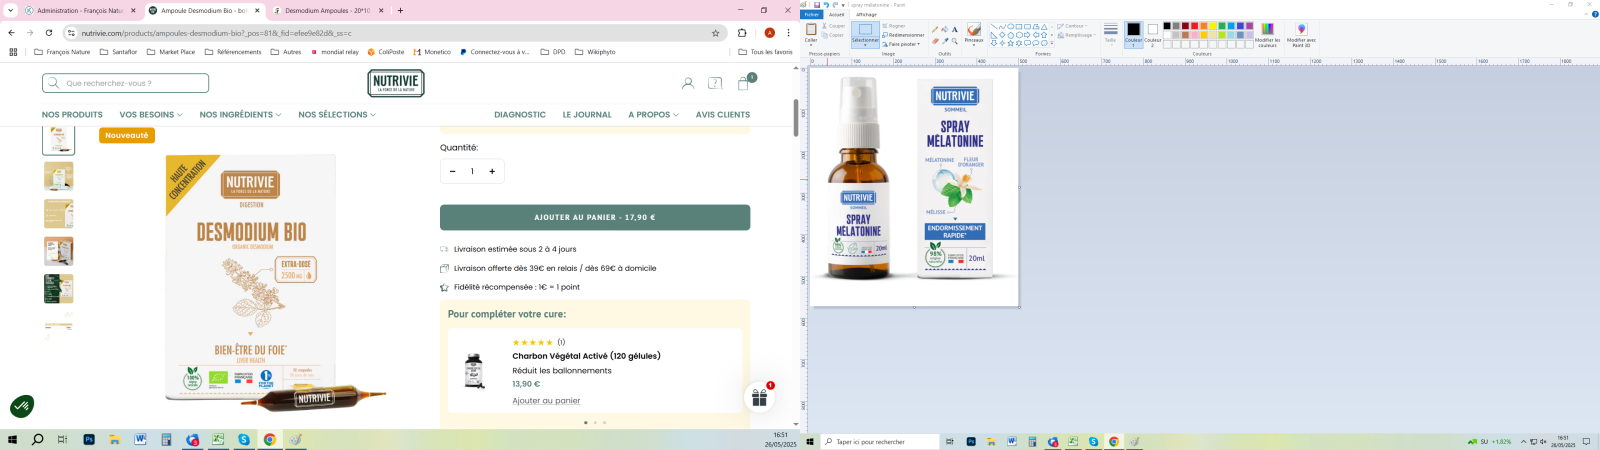Open the Sélectionner dropdown in Paint
The height and width of the screenshot is (450, 1600).
(865, 43)
